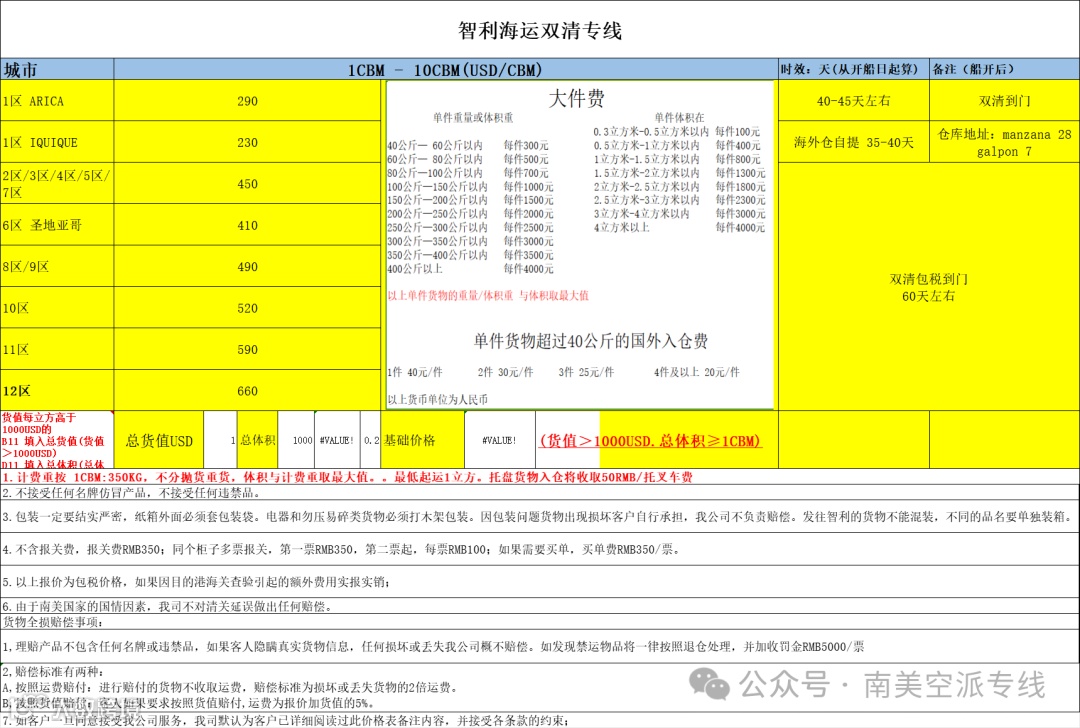Click the 仓库地址: manzana 28 galpon 7 cell
This screenshot has width=1080, height=728.
coord(1004,143)
